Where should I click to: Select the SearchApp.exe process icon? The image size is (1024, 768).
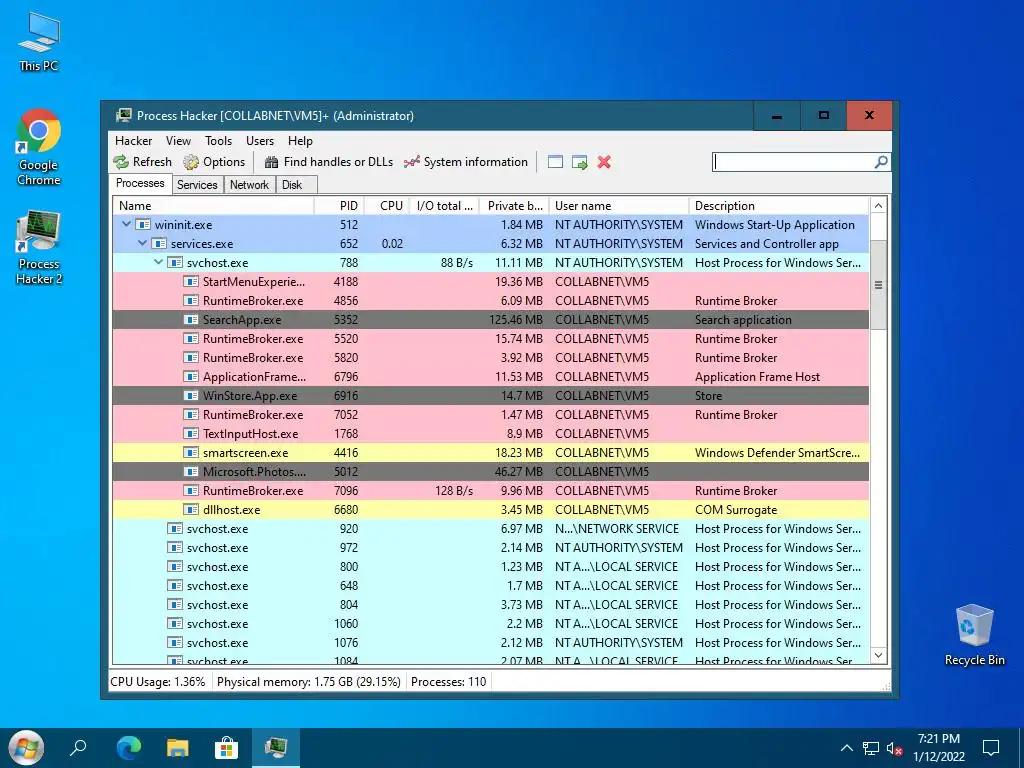click(x=191, y=319)
